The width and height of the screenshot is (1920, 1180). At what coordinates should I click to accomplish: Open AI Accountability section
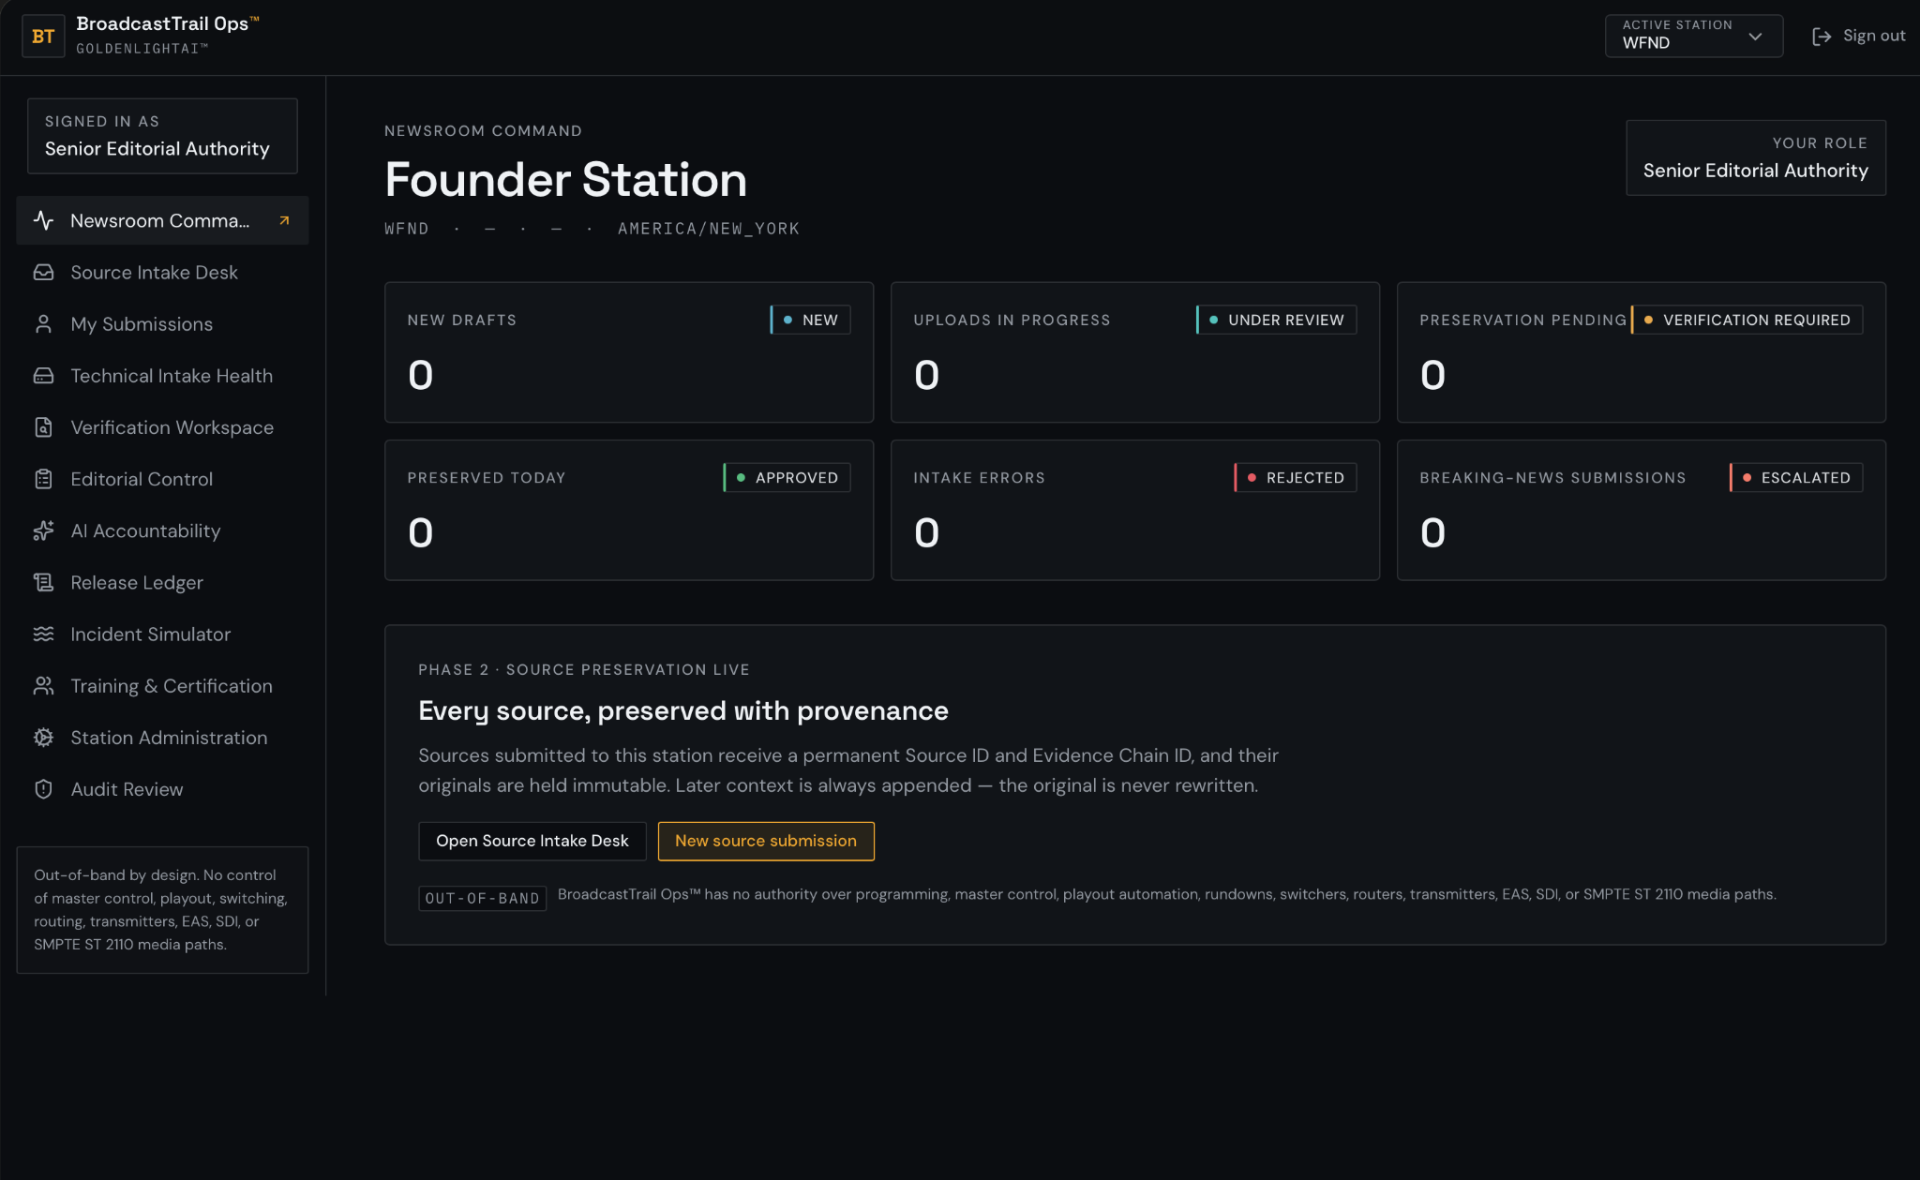coord(162,531)
